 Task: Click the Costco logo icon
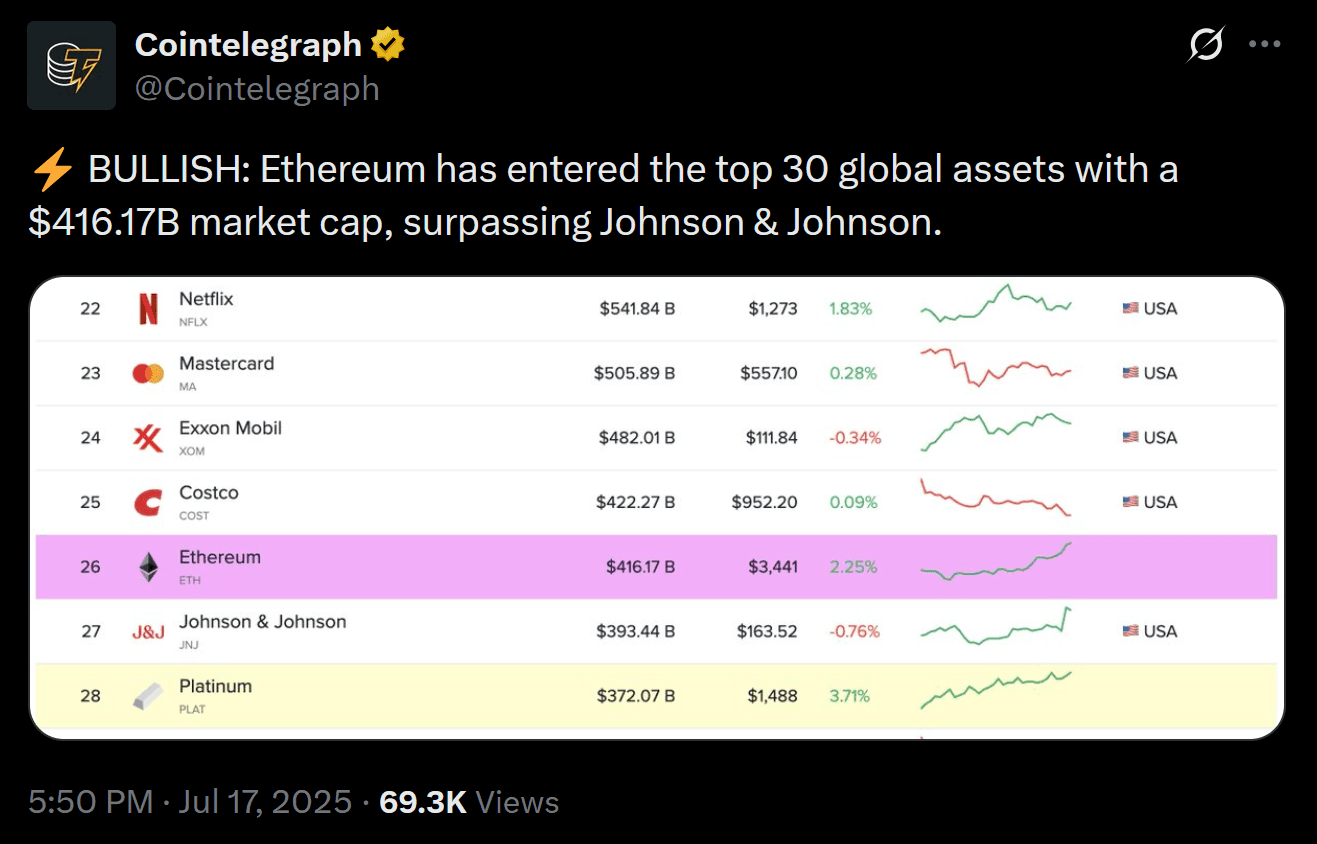coord(148,503)
